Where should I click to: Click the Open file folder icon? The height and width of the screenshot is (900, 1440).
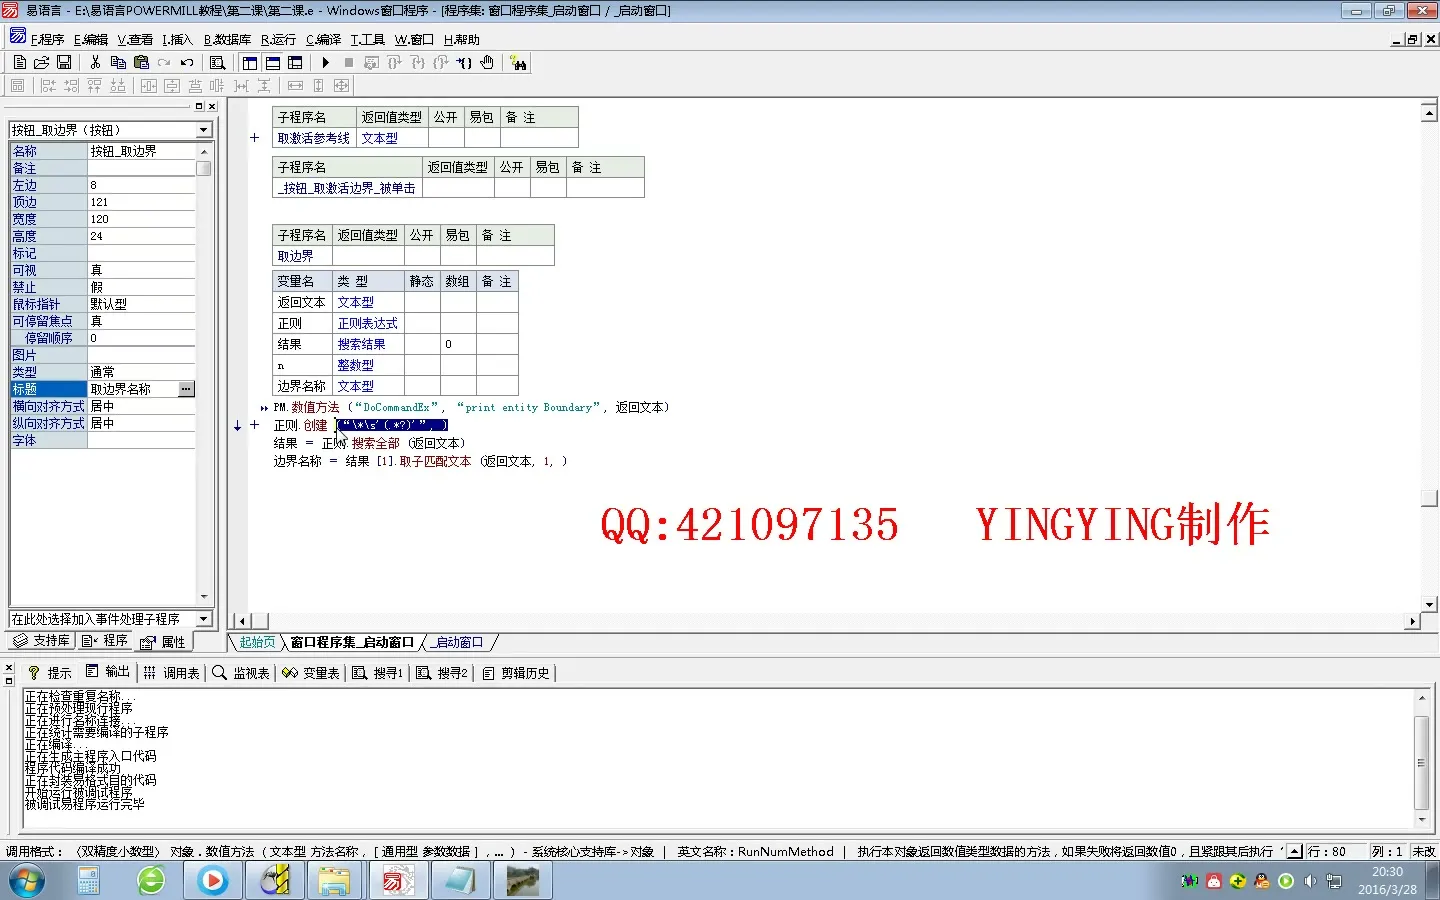point(42,63)
